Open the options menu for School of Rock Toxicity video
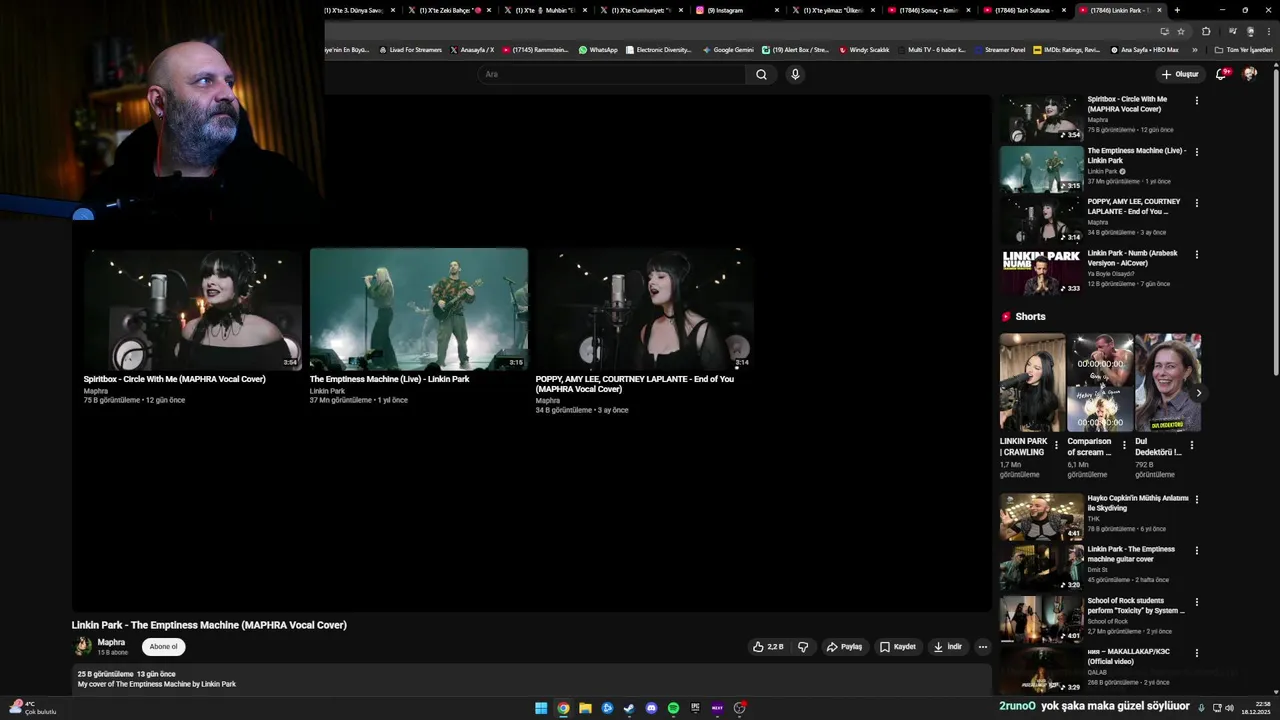Viewport: 1280px width, 720px height. pyautogui.click(x=1196, y=602)
